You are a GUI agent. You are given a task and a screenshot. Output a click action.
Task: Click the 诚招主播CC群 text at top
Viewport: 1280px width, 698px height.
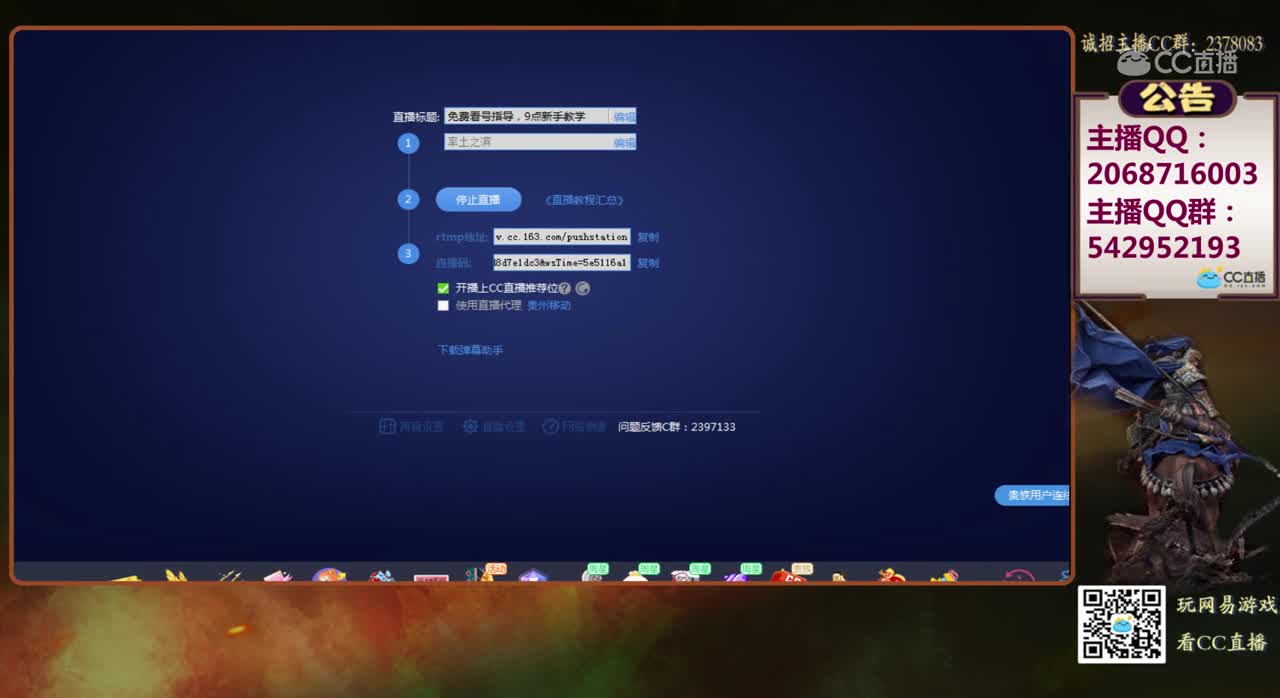click(x=1172, y=43)
